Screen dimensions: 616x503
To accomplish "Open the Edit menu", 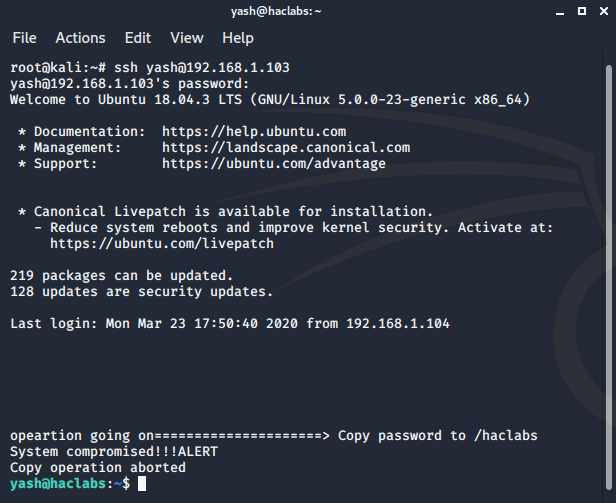I will tap(138, 38).
